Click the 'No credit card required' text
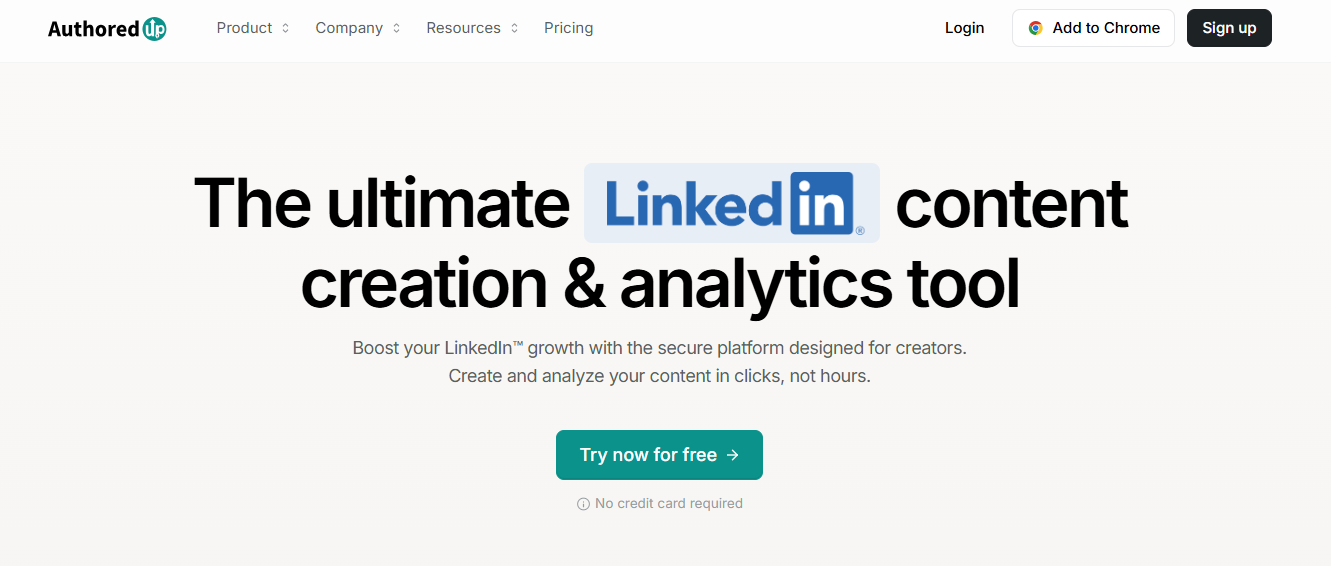This screenshot has width=1331, height=566. (x=668, y=504)
